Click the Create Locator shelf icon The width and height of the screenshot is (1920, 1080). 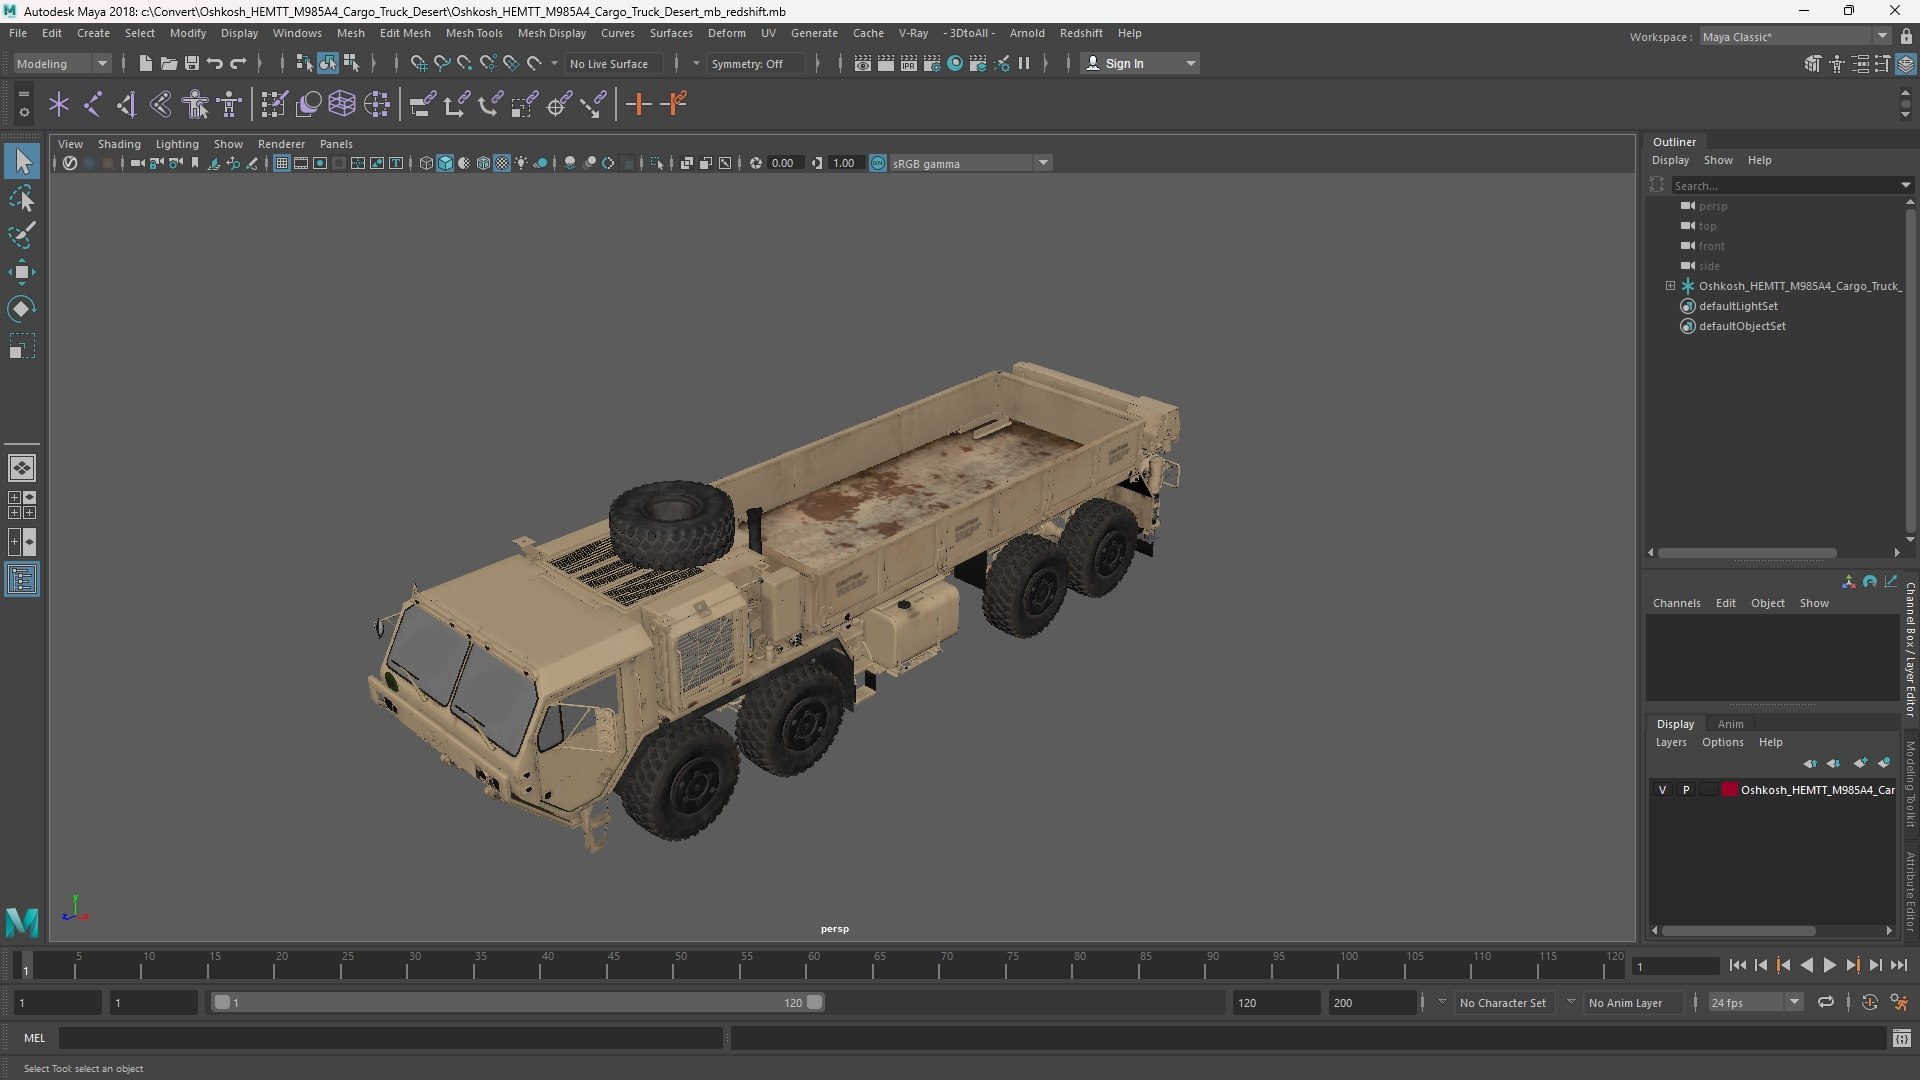(x=59, y=104)
